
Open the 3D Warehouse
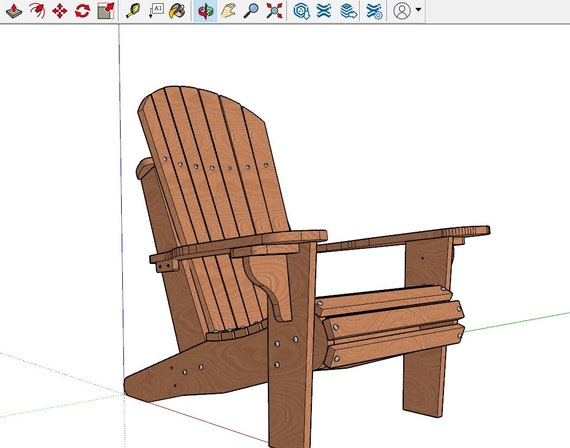[301, 11]
